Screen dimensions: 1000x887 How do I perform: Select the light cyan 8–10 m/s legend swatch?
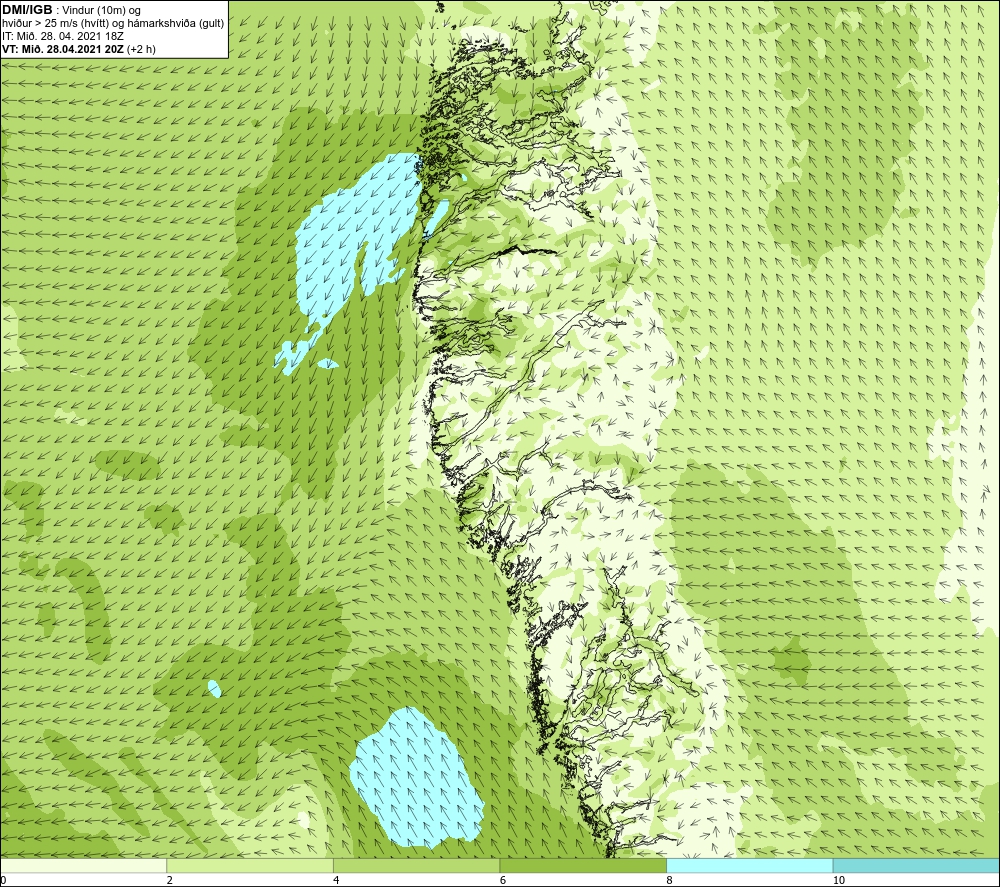coord(749,865)
